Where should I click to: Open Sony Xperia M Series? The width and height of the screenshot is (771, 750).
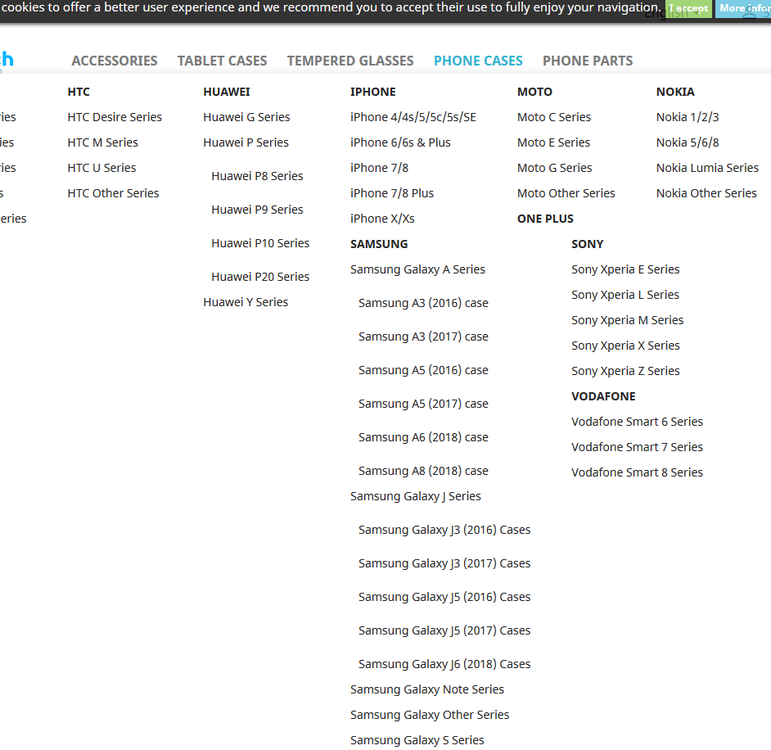pos(627,320)
